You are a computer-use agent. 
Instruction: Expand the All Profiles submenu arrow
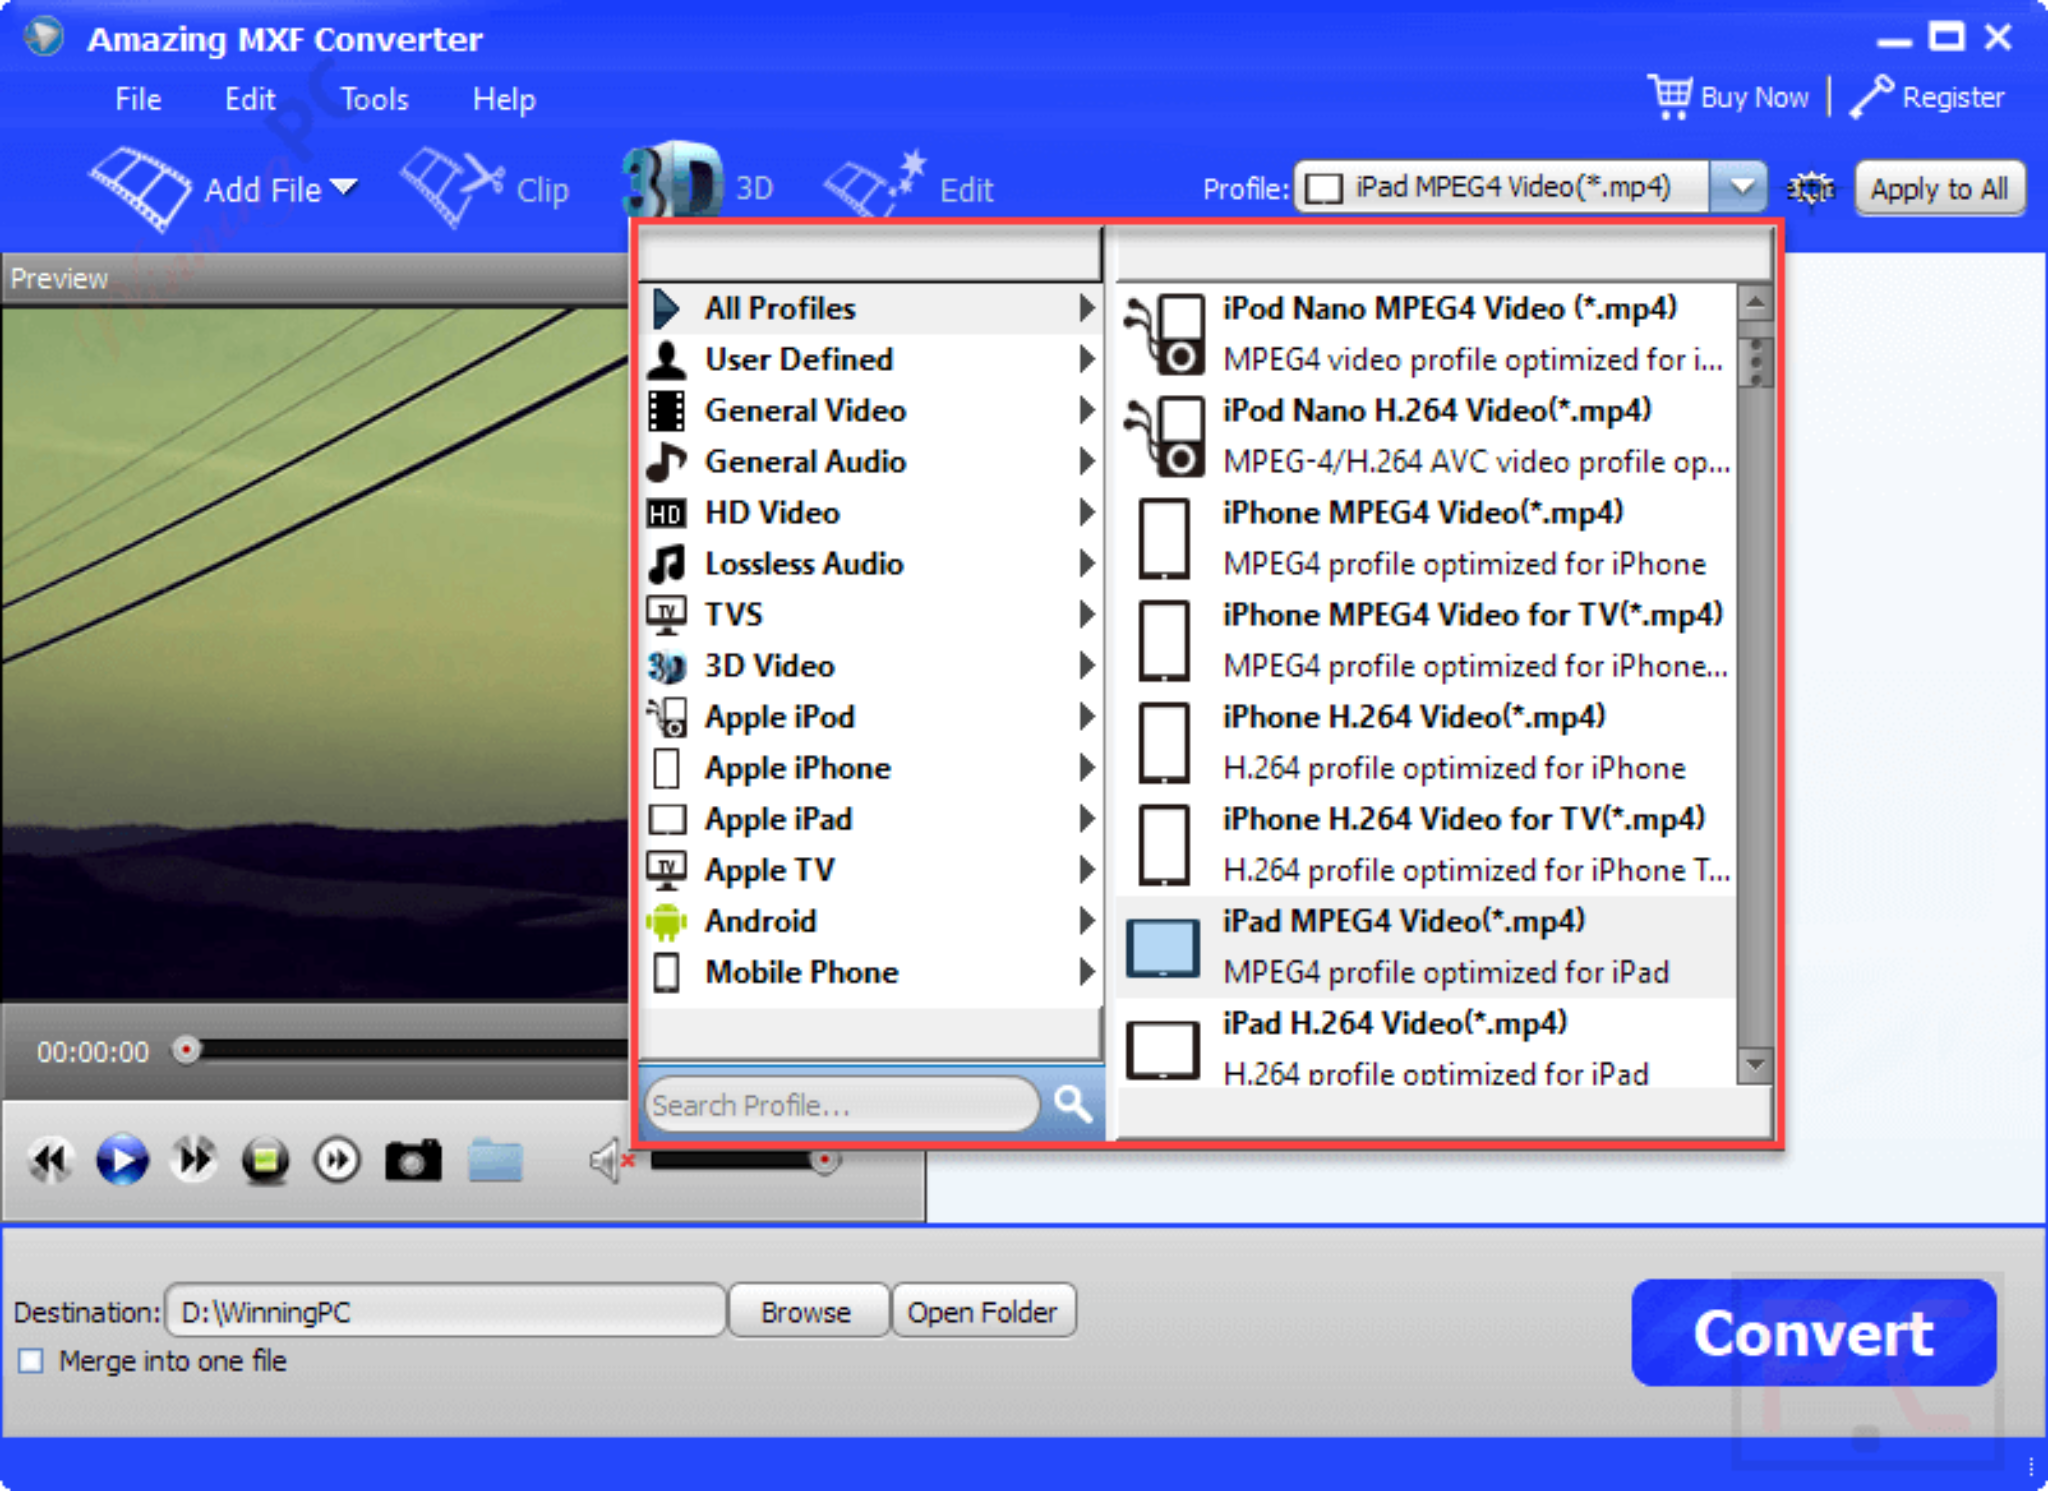coord(1086,308)
